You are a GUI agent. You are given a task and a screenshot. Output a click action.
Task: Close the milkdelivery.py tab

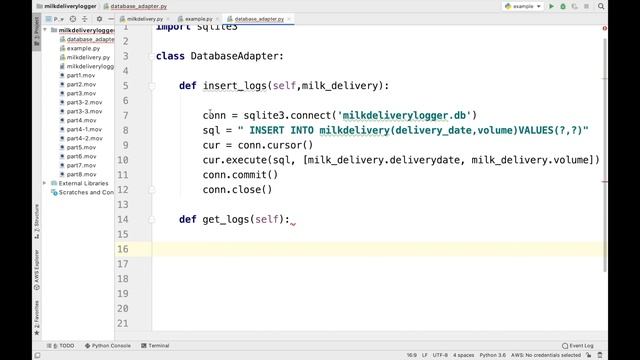168,19
